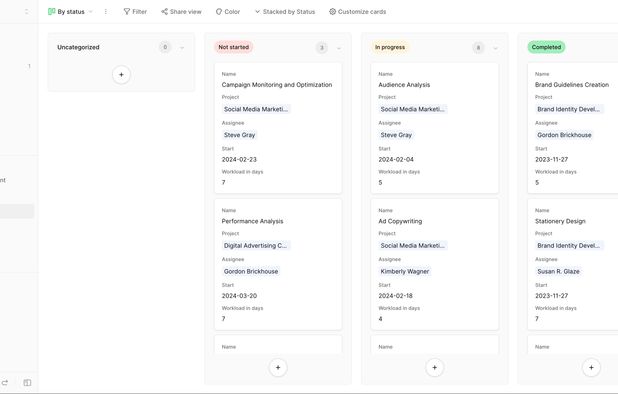Select the Not started status label
618x394 pixels.
point(234,47)
